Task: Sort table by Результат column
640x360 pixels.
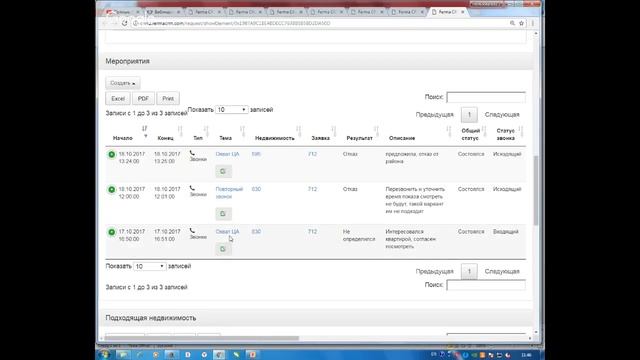Action: point(360,138)
